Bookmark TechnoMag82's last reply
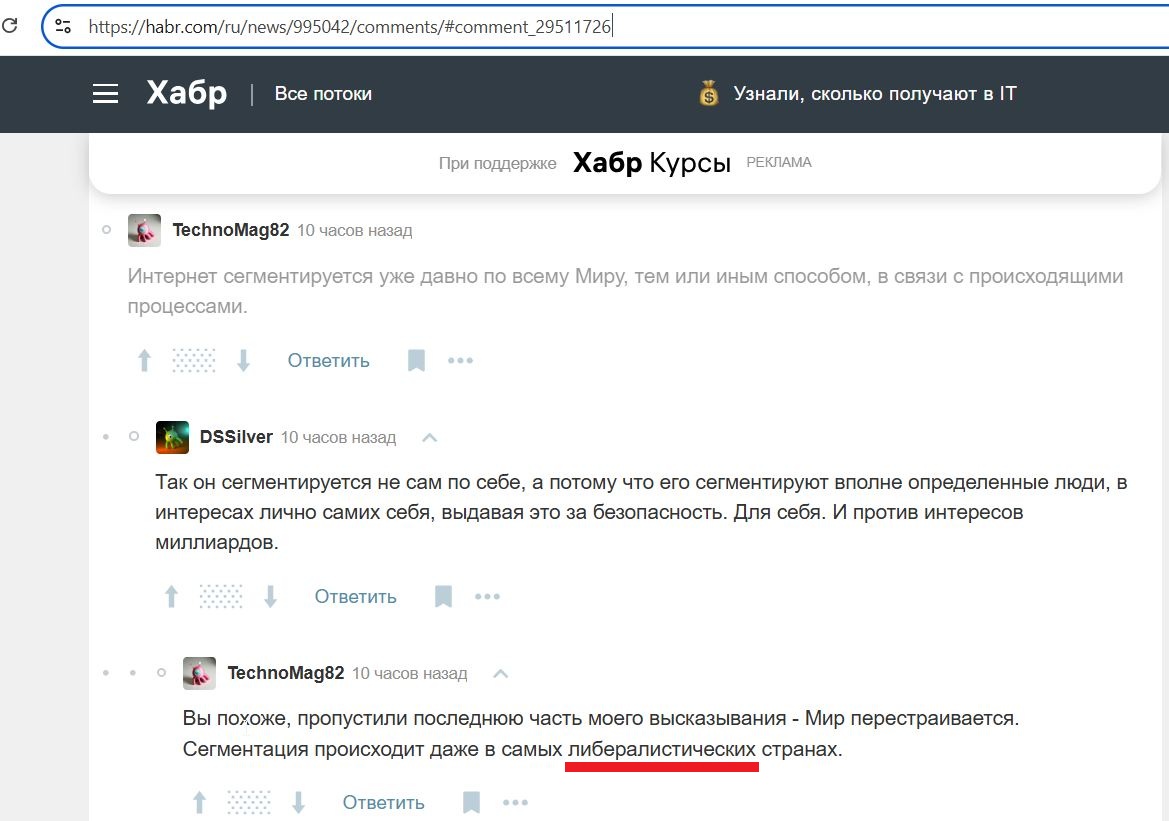Image resolution: width=1169 pixels, height=821 pixels. [x=471, y=802]
